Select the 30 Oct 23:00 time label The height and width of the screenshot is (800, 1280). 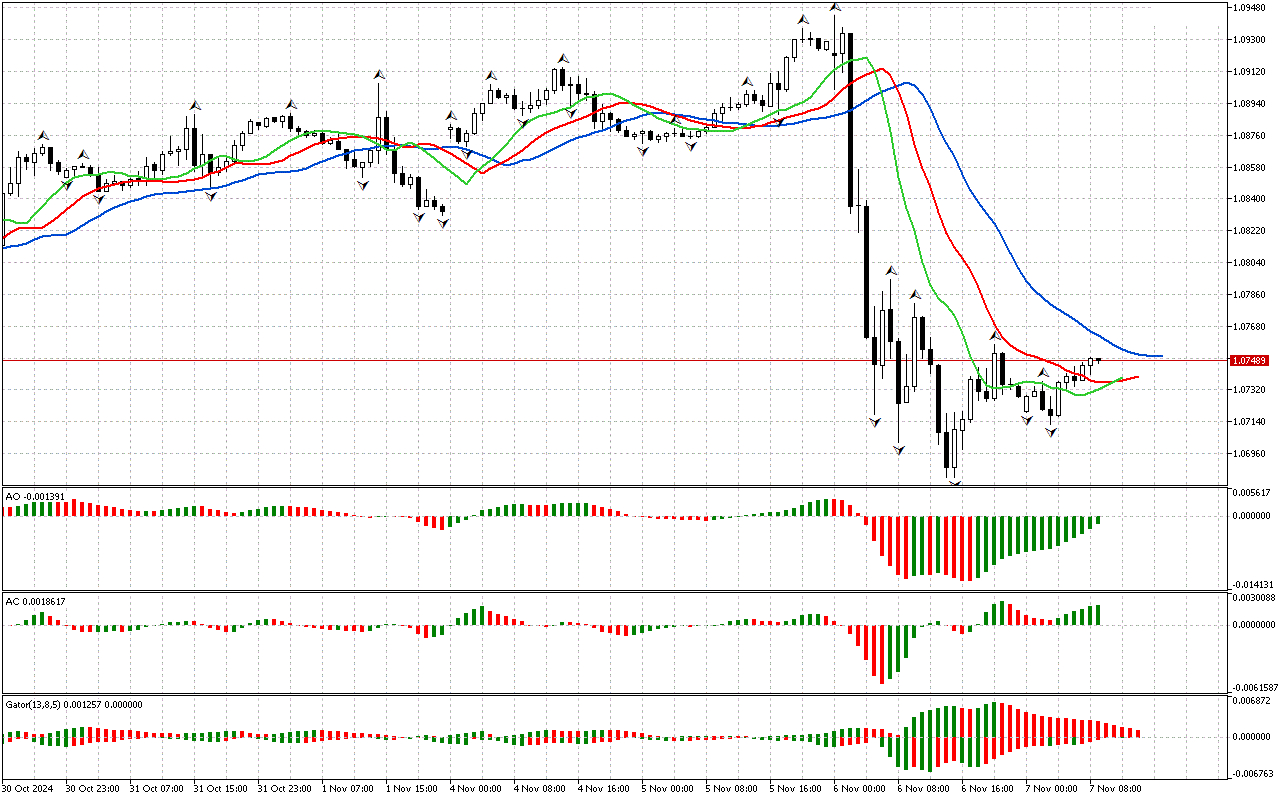pos(91,789)
